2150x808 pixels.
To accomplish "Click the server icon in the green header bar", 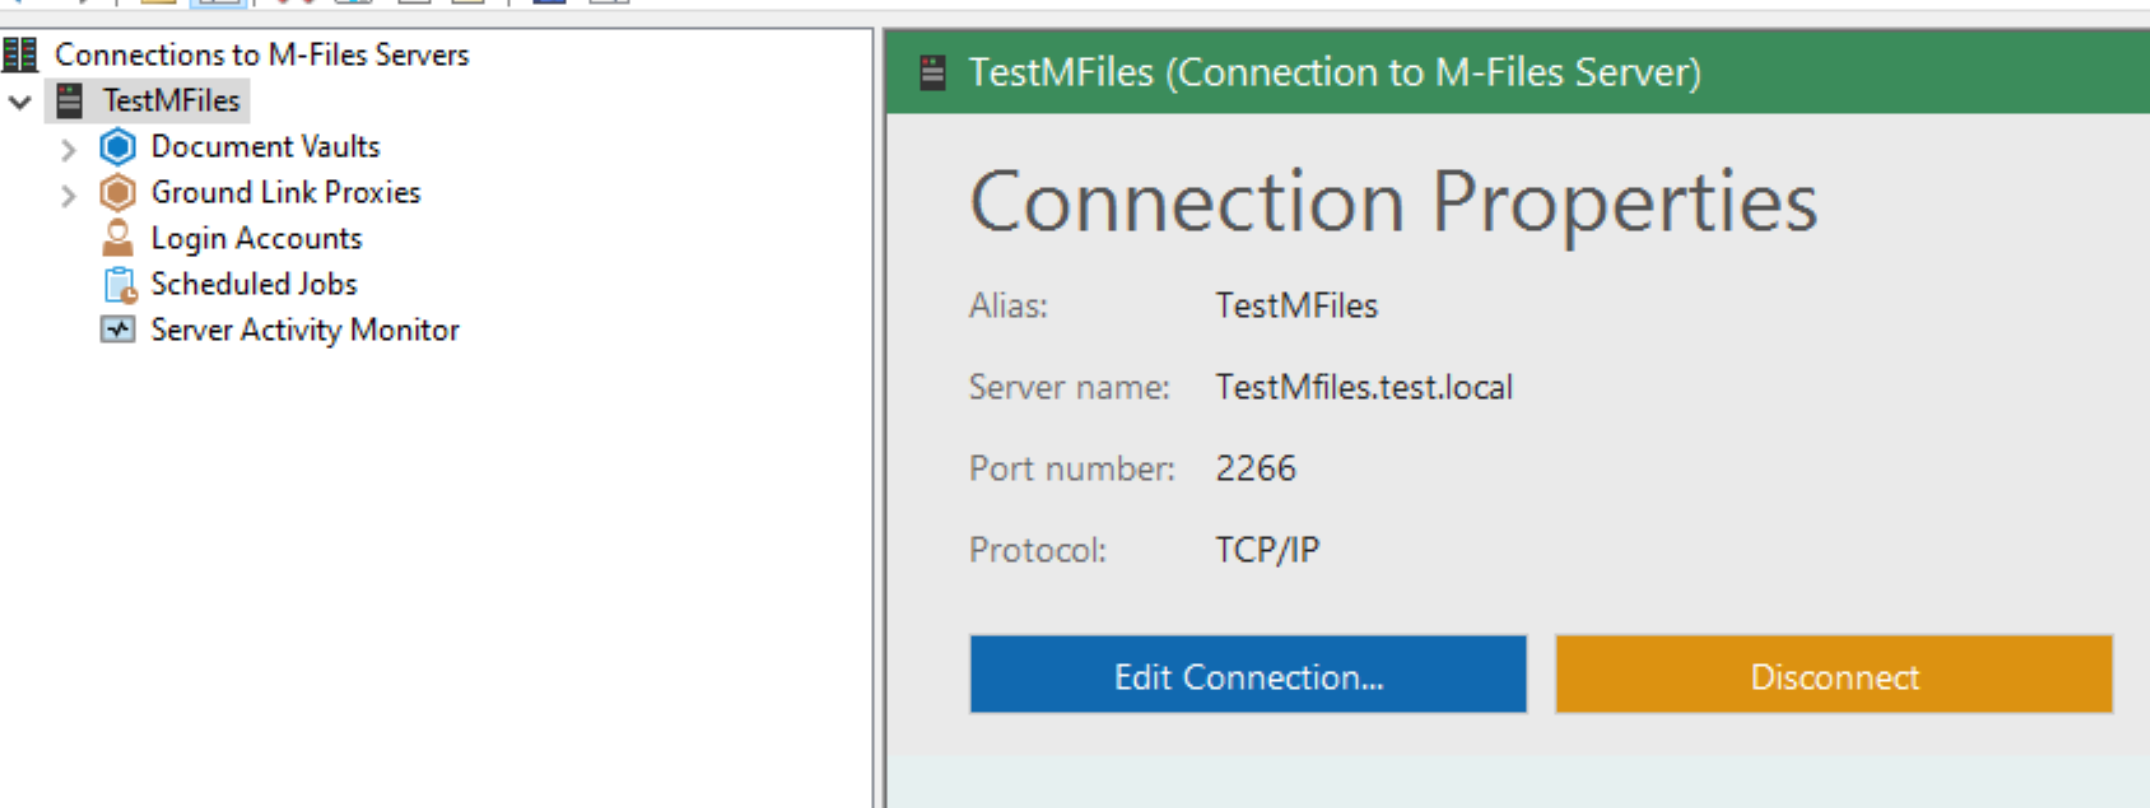I will [932, 72].
